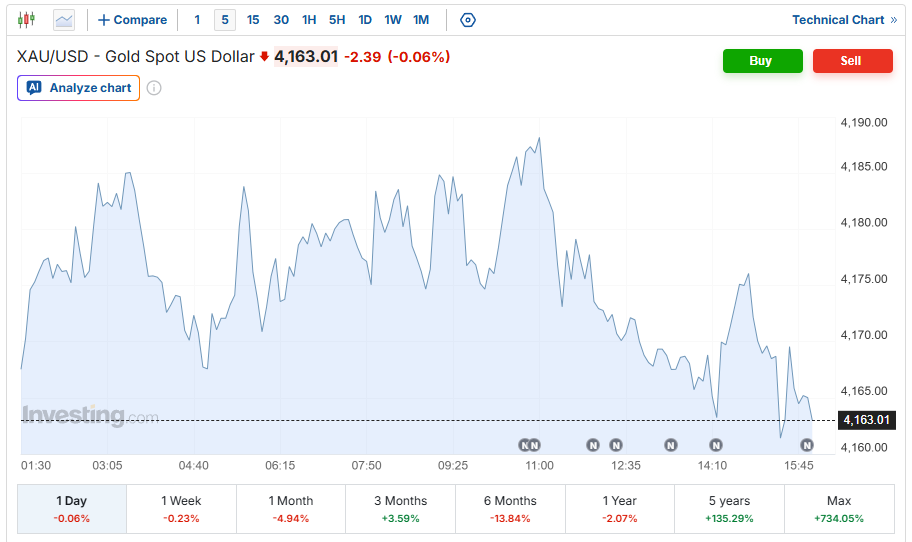The image size is (912, 542).
Task: Open the Technical Chart link
Action: tap(845, 20)
